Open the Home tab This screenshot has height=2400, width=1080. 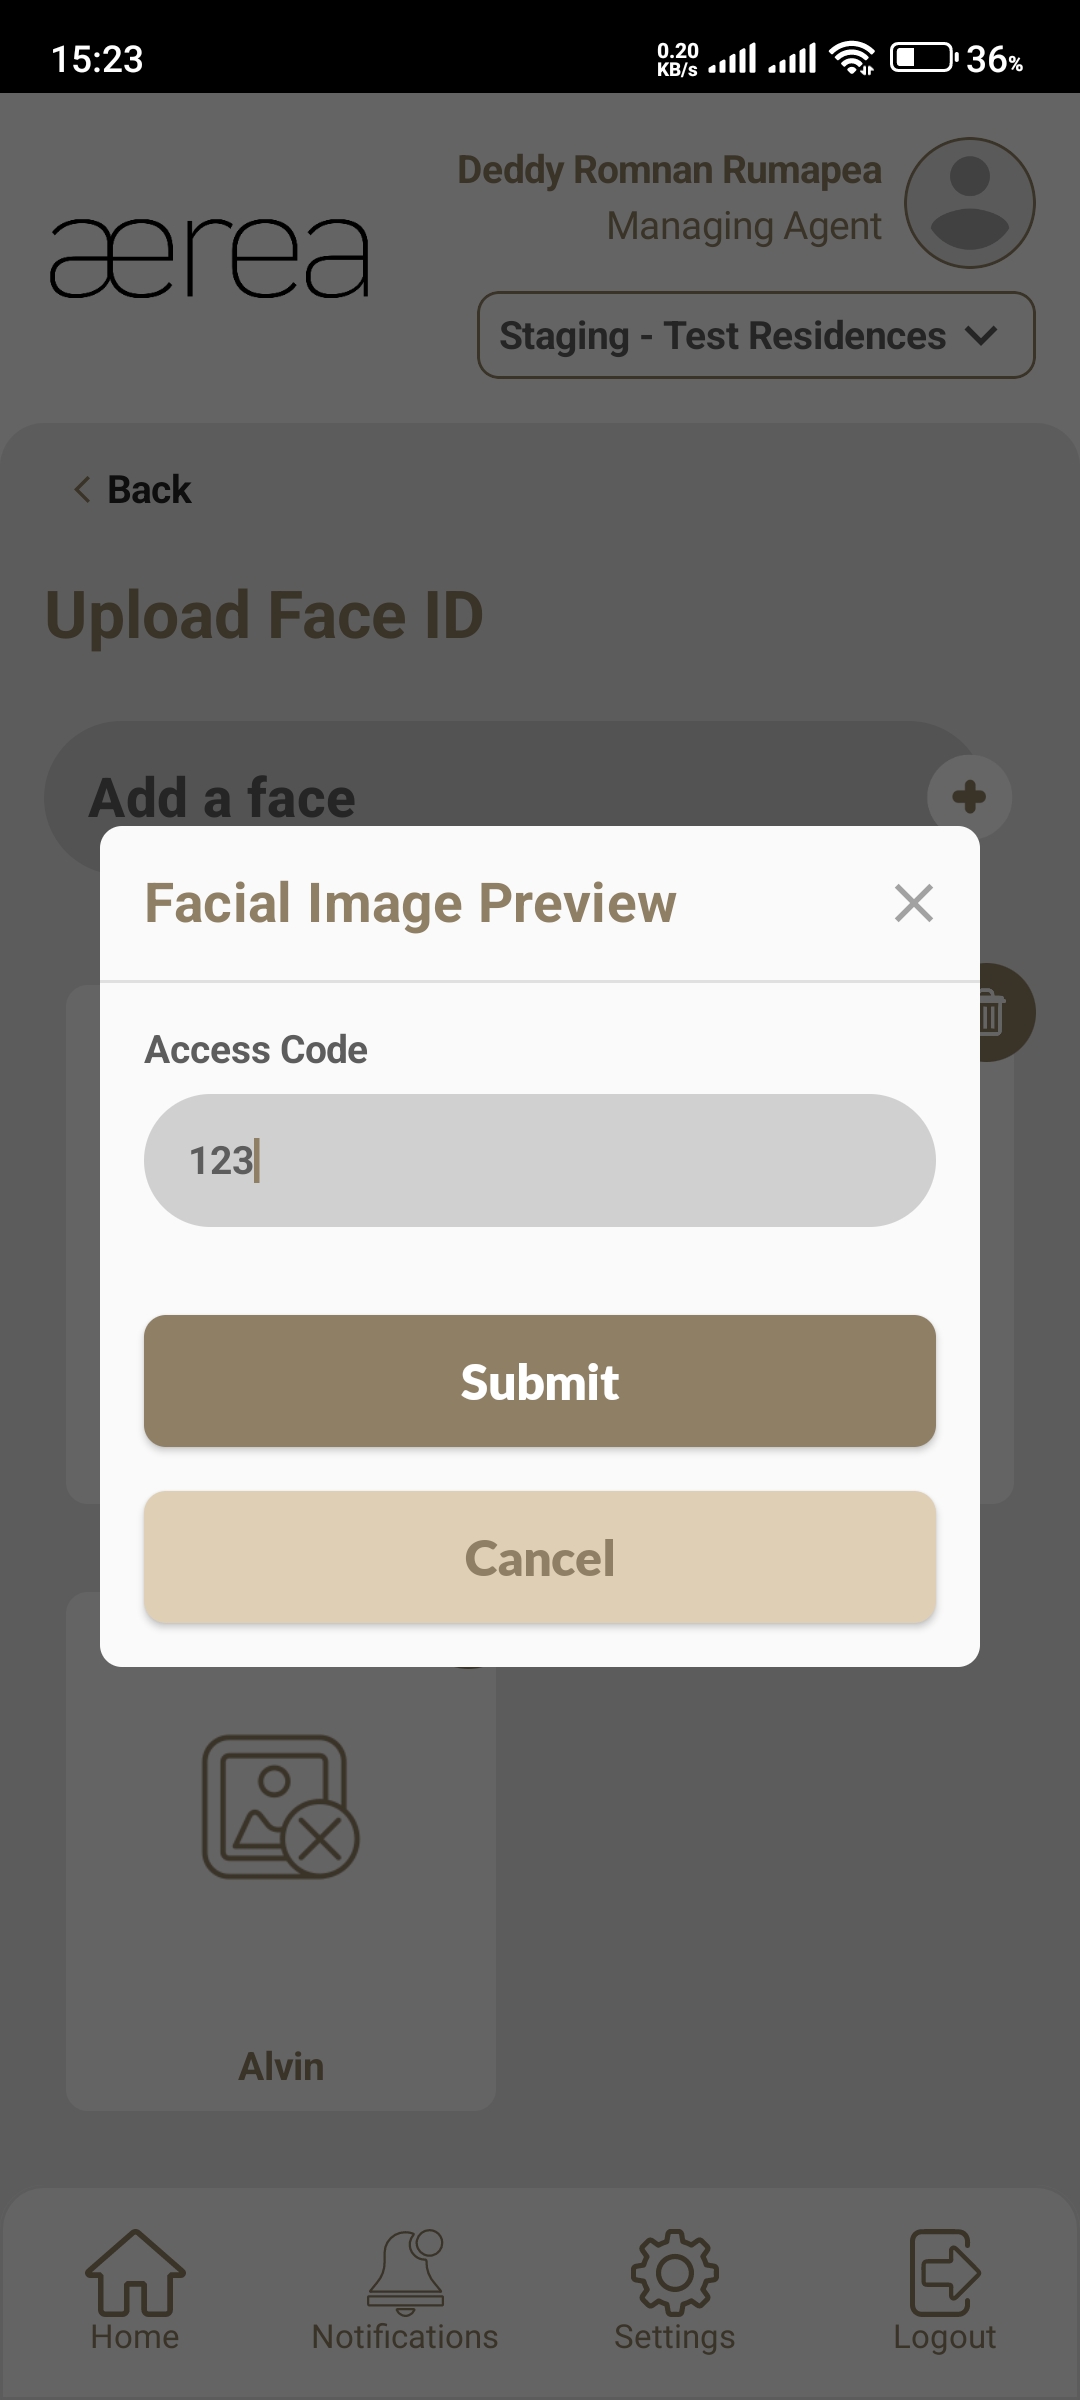(x=135, y=2290)
